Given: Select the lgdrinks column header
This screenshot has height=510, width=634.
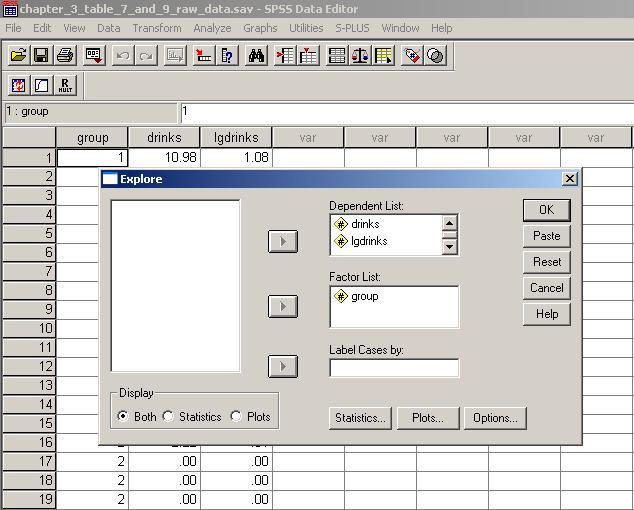Looking at the screenshot, I should coord(236,138).
